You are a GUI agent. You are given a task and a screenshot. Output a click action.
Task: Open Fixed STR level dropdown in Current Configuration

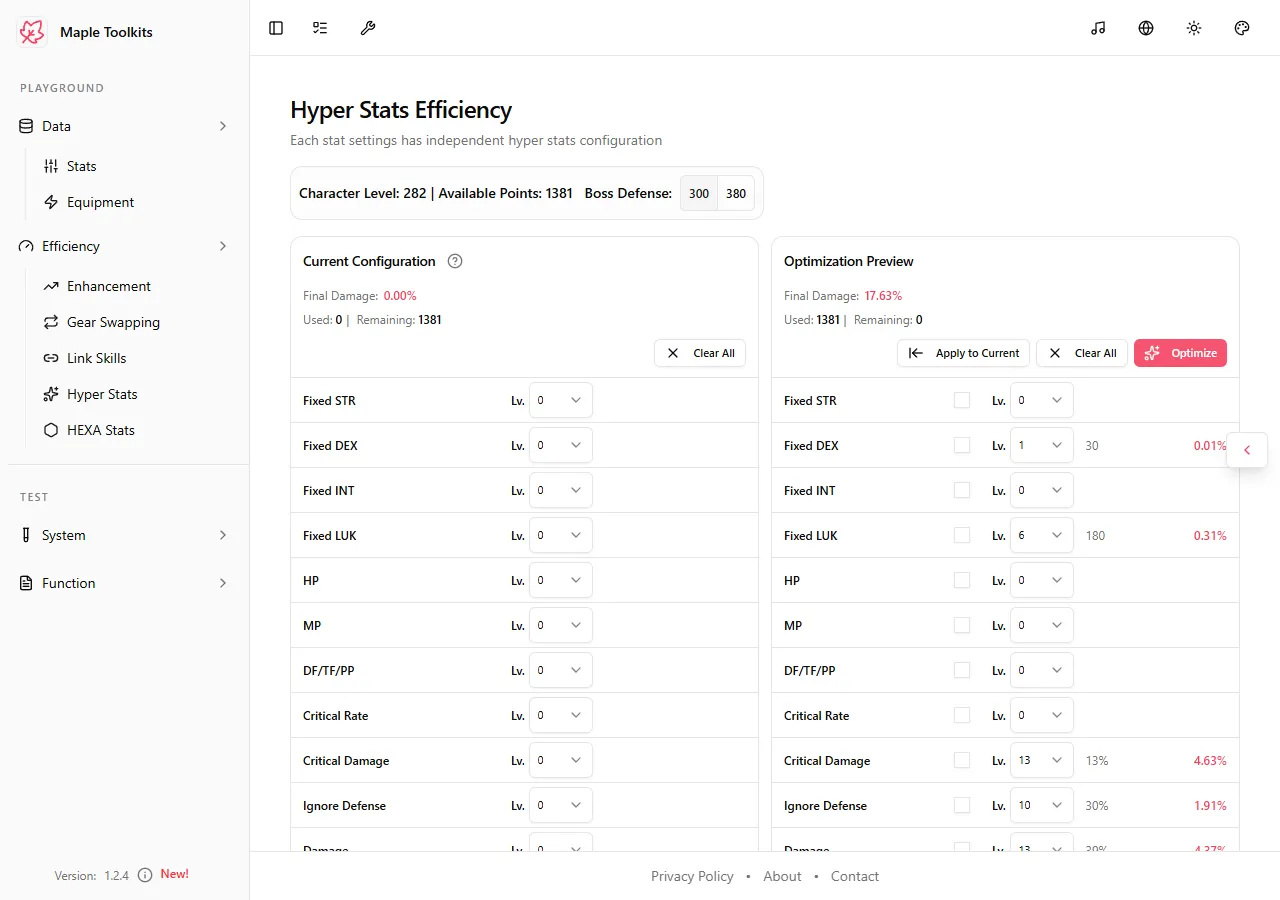pyautogui.click(x=561, y=400)
